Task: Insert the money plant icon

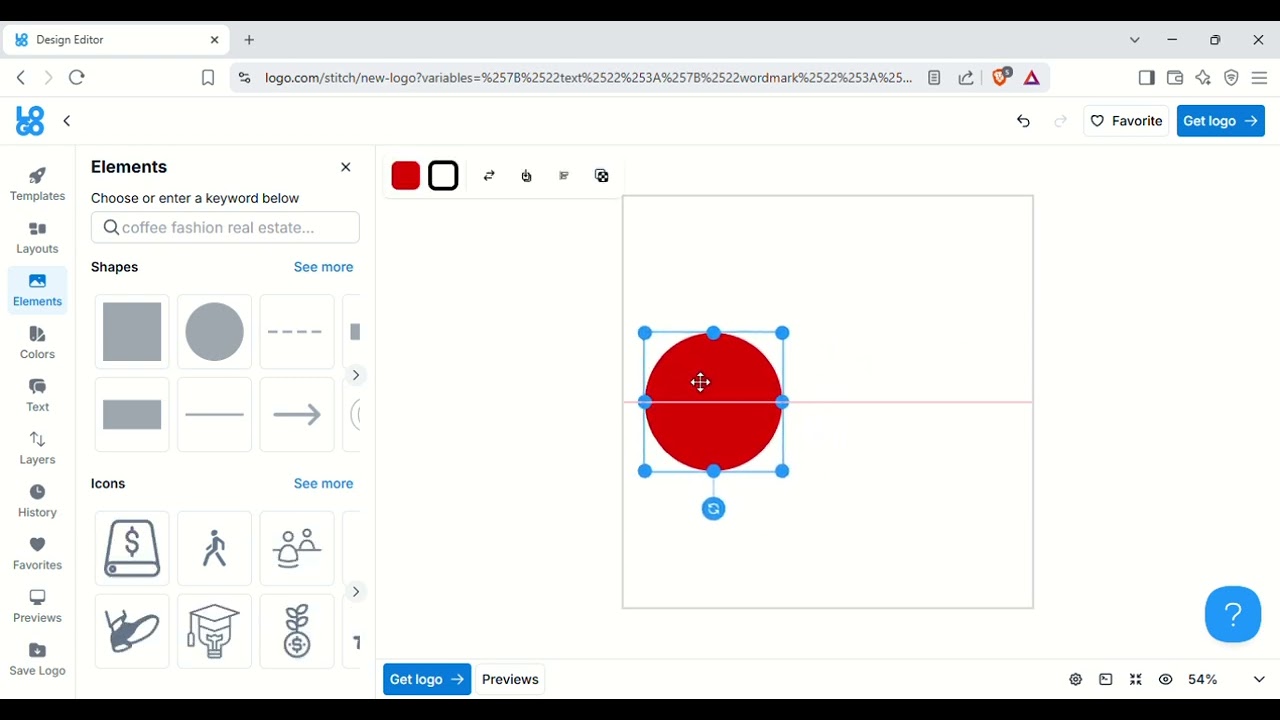Action: (296, 631)
